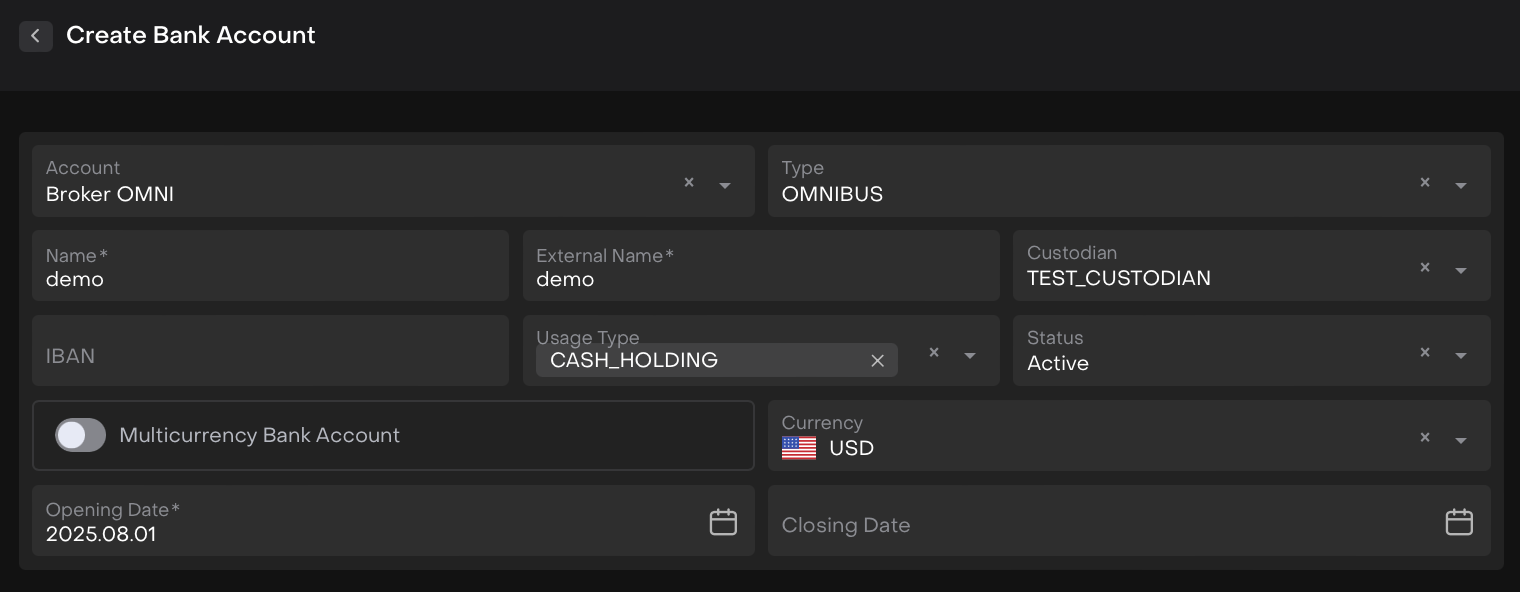Clear the Type field value
Viewport: 1520px width, 592px height.
click(1425, 182)
